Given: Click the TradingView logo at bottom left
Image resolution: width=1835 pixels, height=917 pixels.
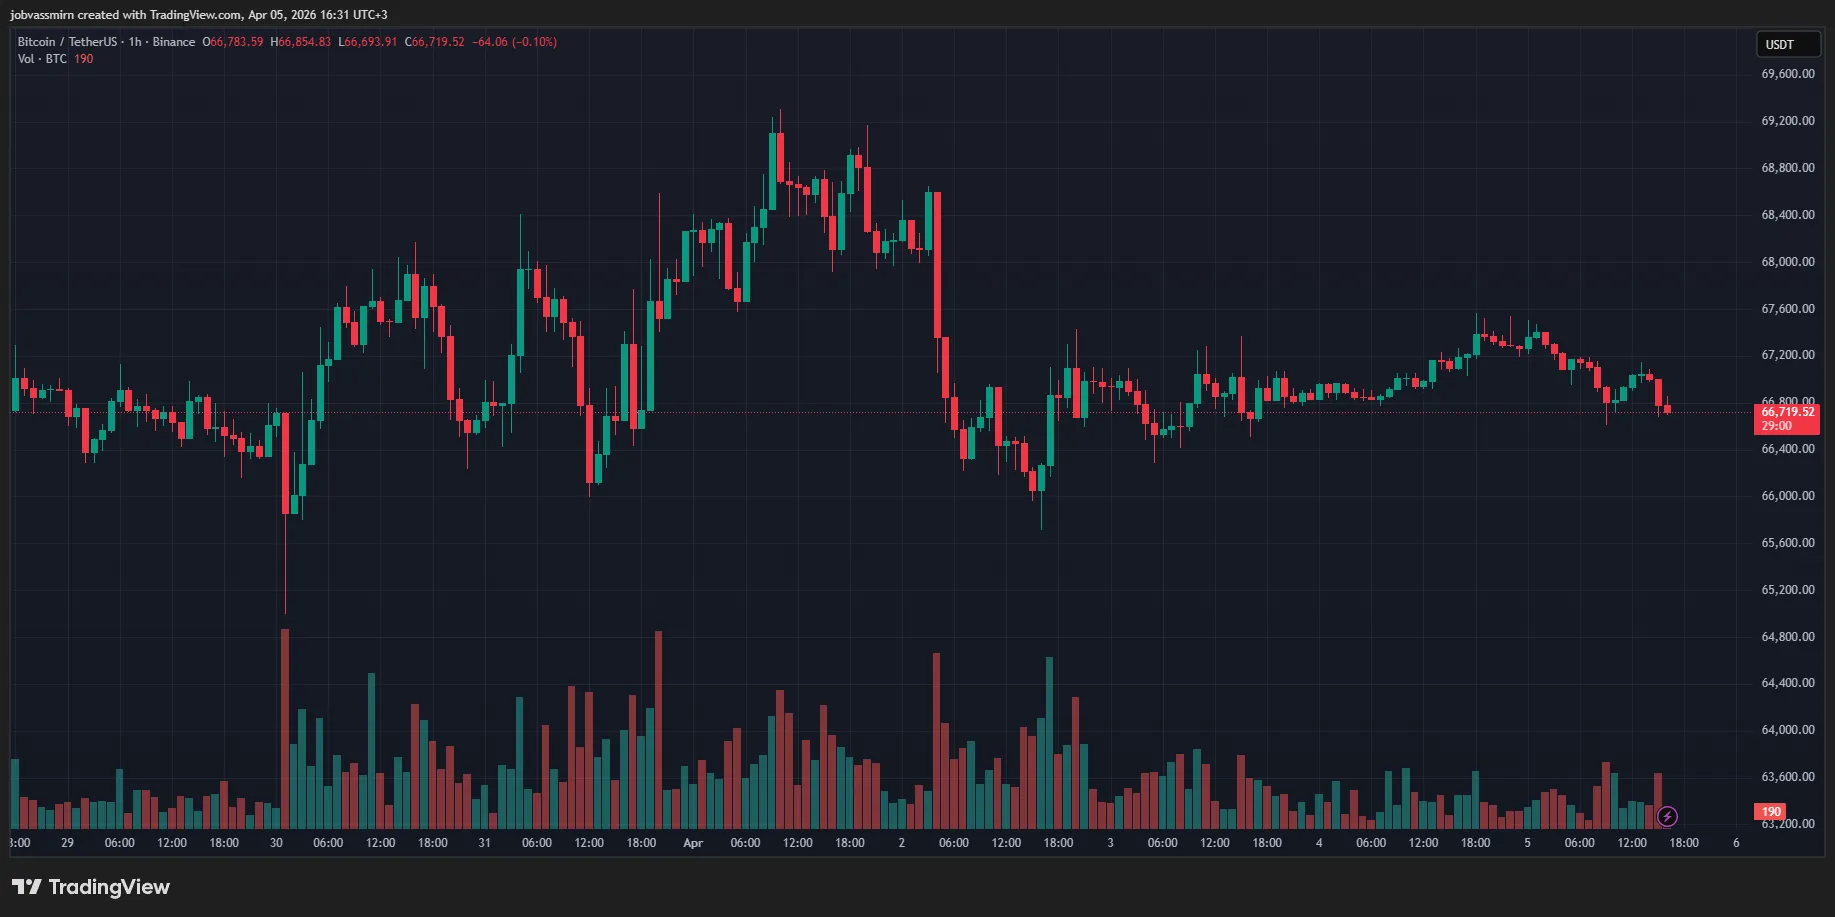Looking at the screenshot, I should pos(91,887).
